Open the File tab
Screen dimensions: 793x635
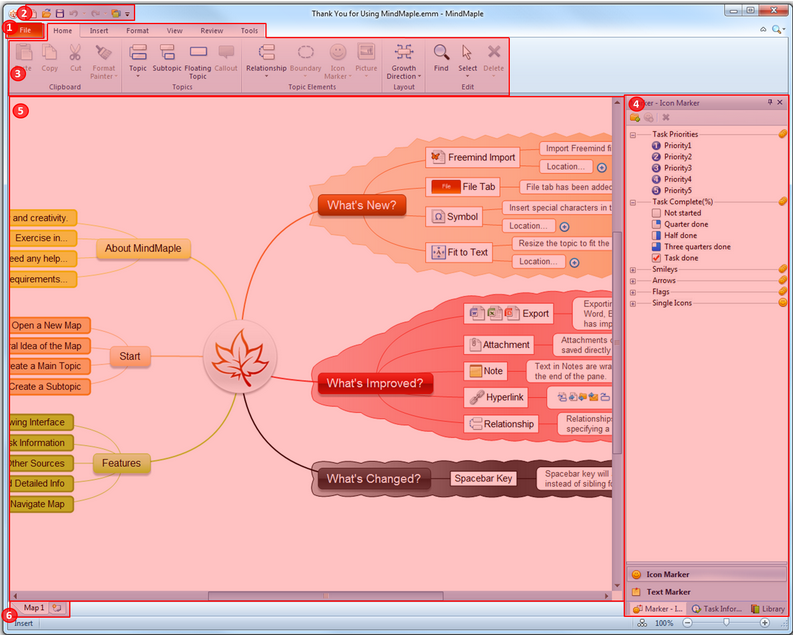(x=25, y=30)
